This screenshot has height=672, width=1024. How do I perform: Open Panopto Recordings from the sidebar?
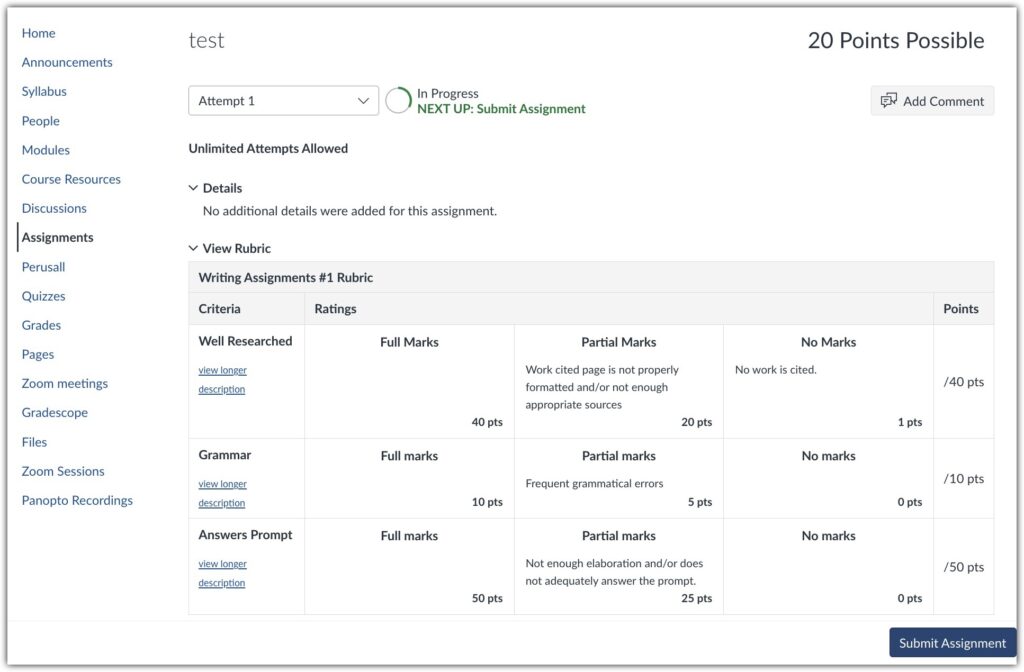[x=77, y=500]
